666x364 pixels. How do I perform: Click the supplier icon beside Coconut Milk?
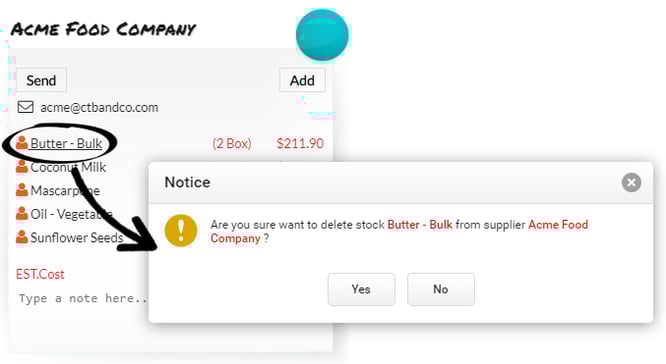pyautogui.click(x=22, y=166)
